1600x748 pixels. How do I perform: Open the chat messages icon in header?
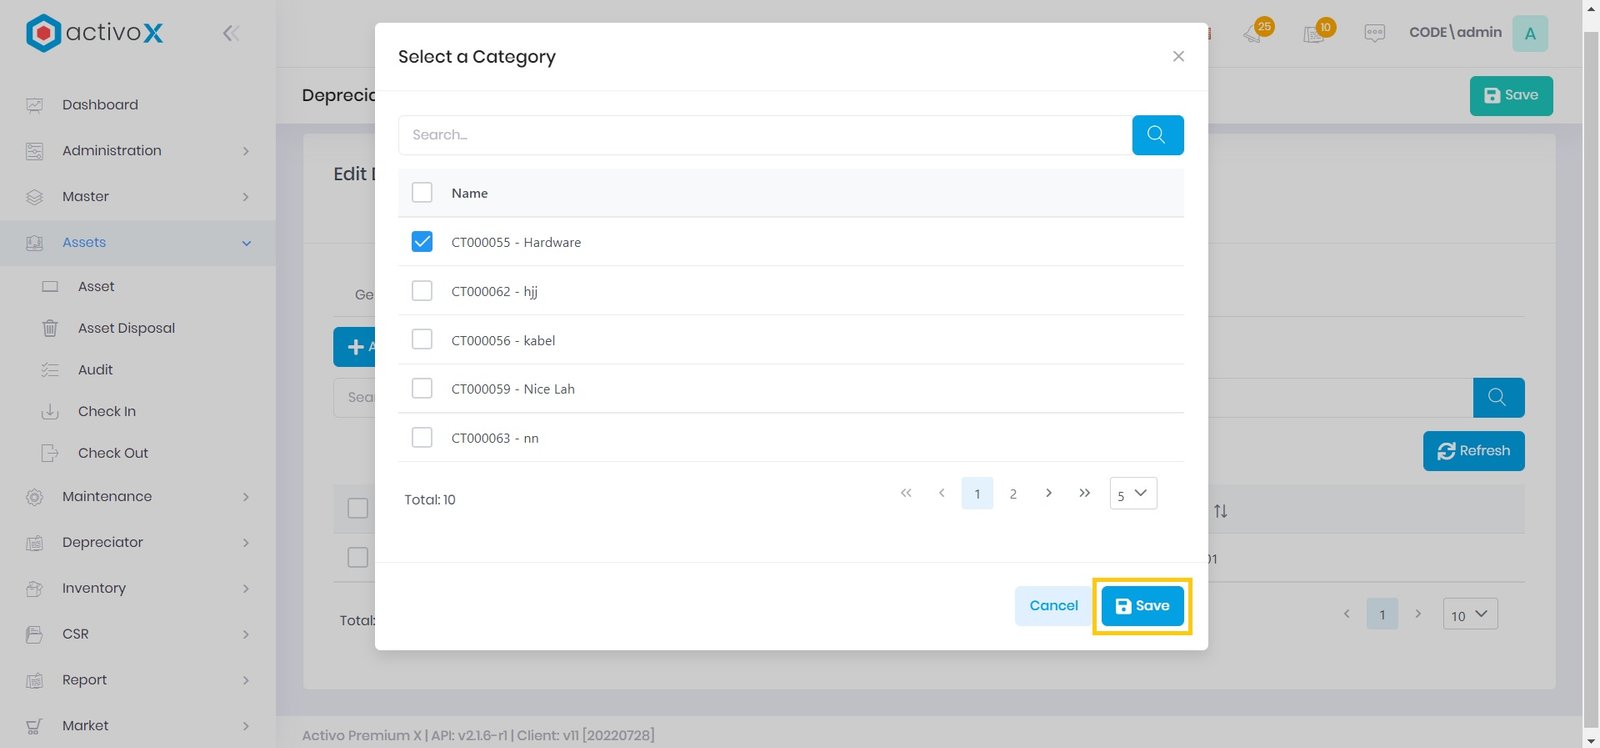point(1374,33)
